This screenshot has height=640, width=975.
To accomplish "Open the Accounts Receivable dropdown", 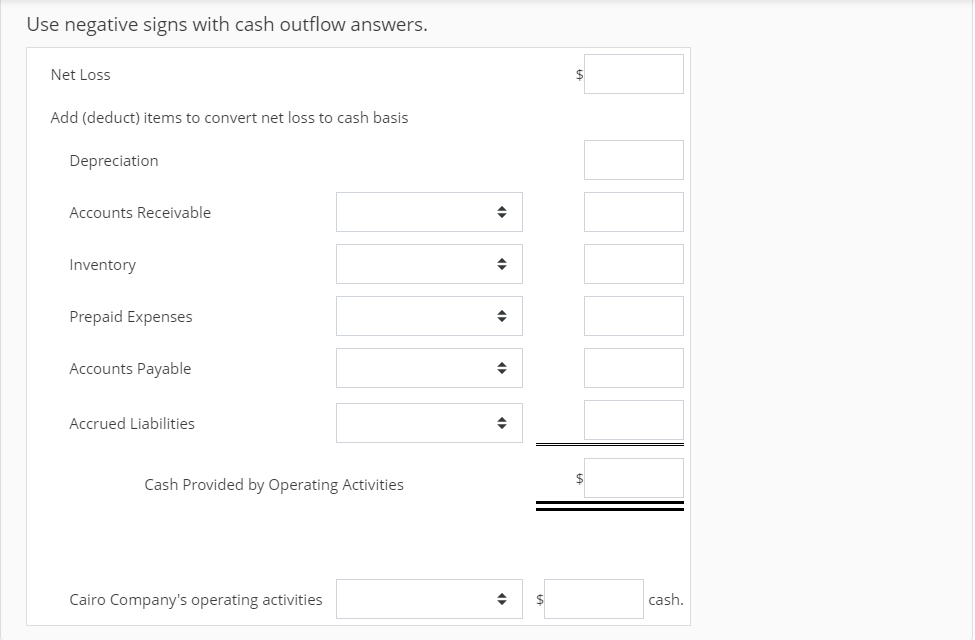I will (x=429, y=212).
